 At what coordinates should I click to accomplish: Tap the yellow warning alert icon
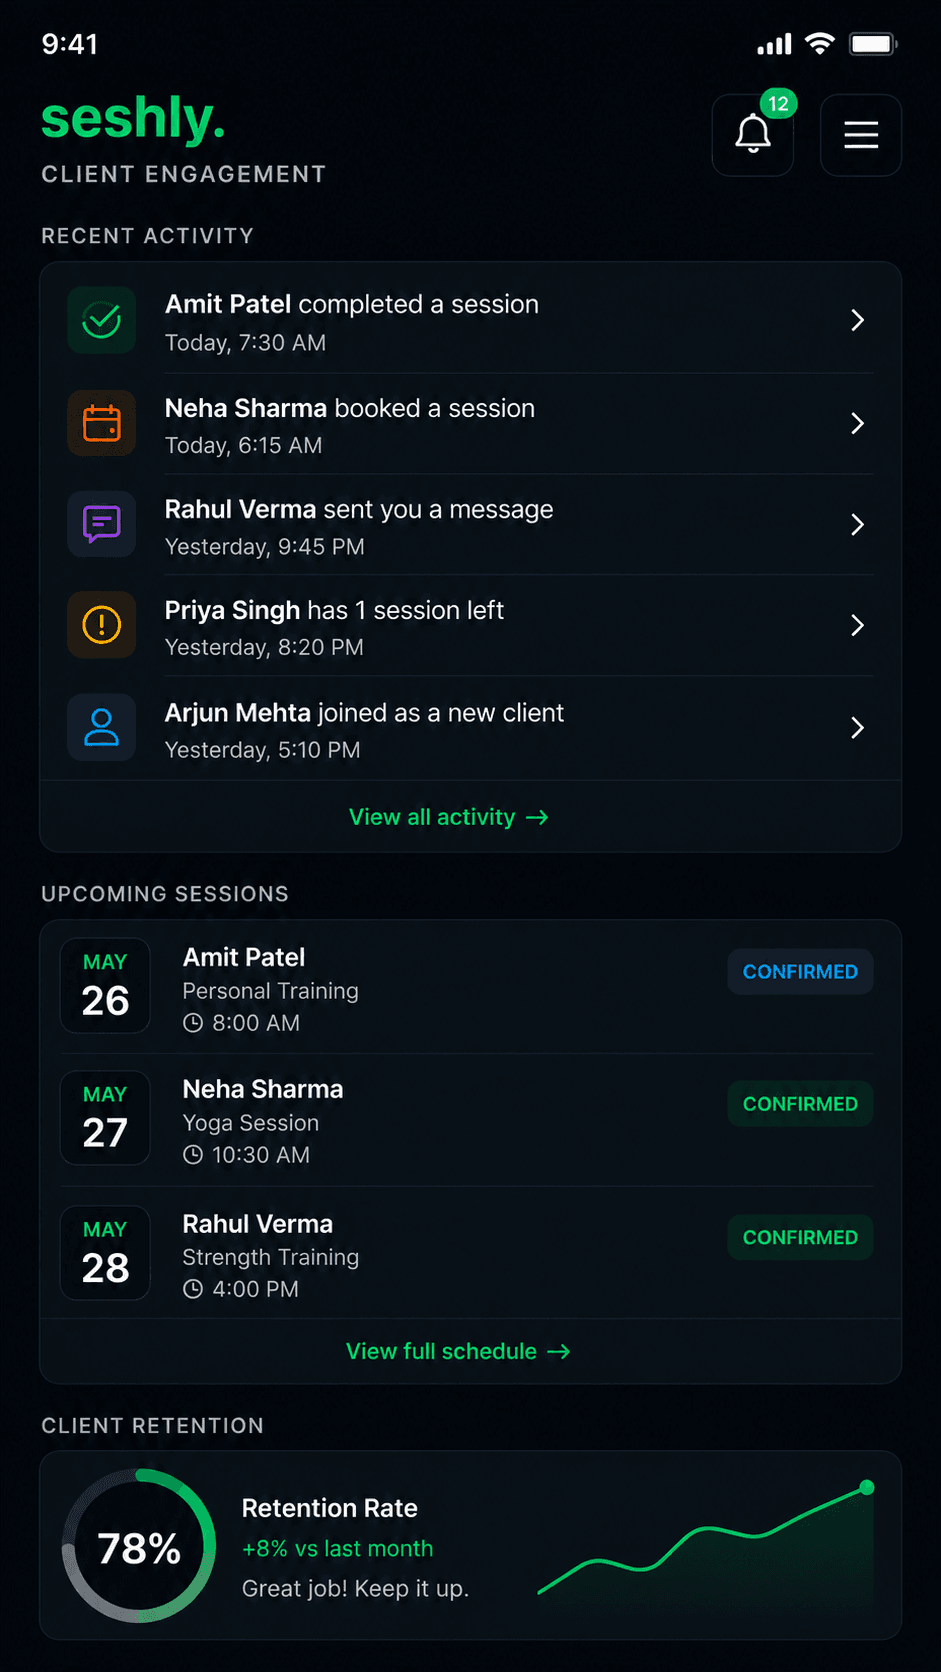102,625
